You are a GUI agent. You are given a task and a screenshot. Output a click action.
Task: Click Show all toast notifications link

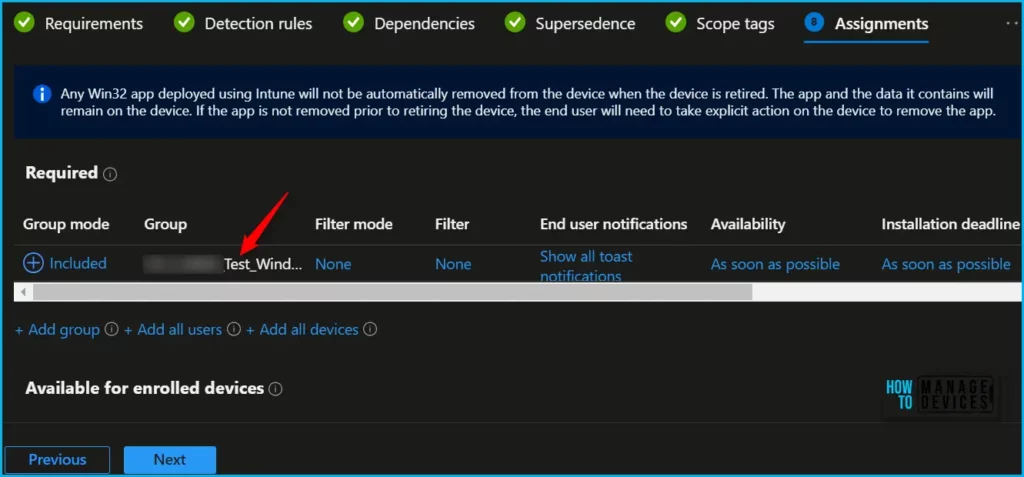tap(586, 266)
